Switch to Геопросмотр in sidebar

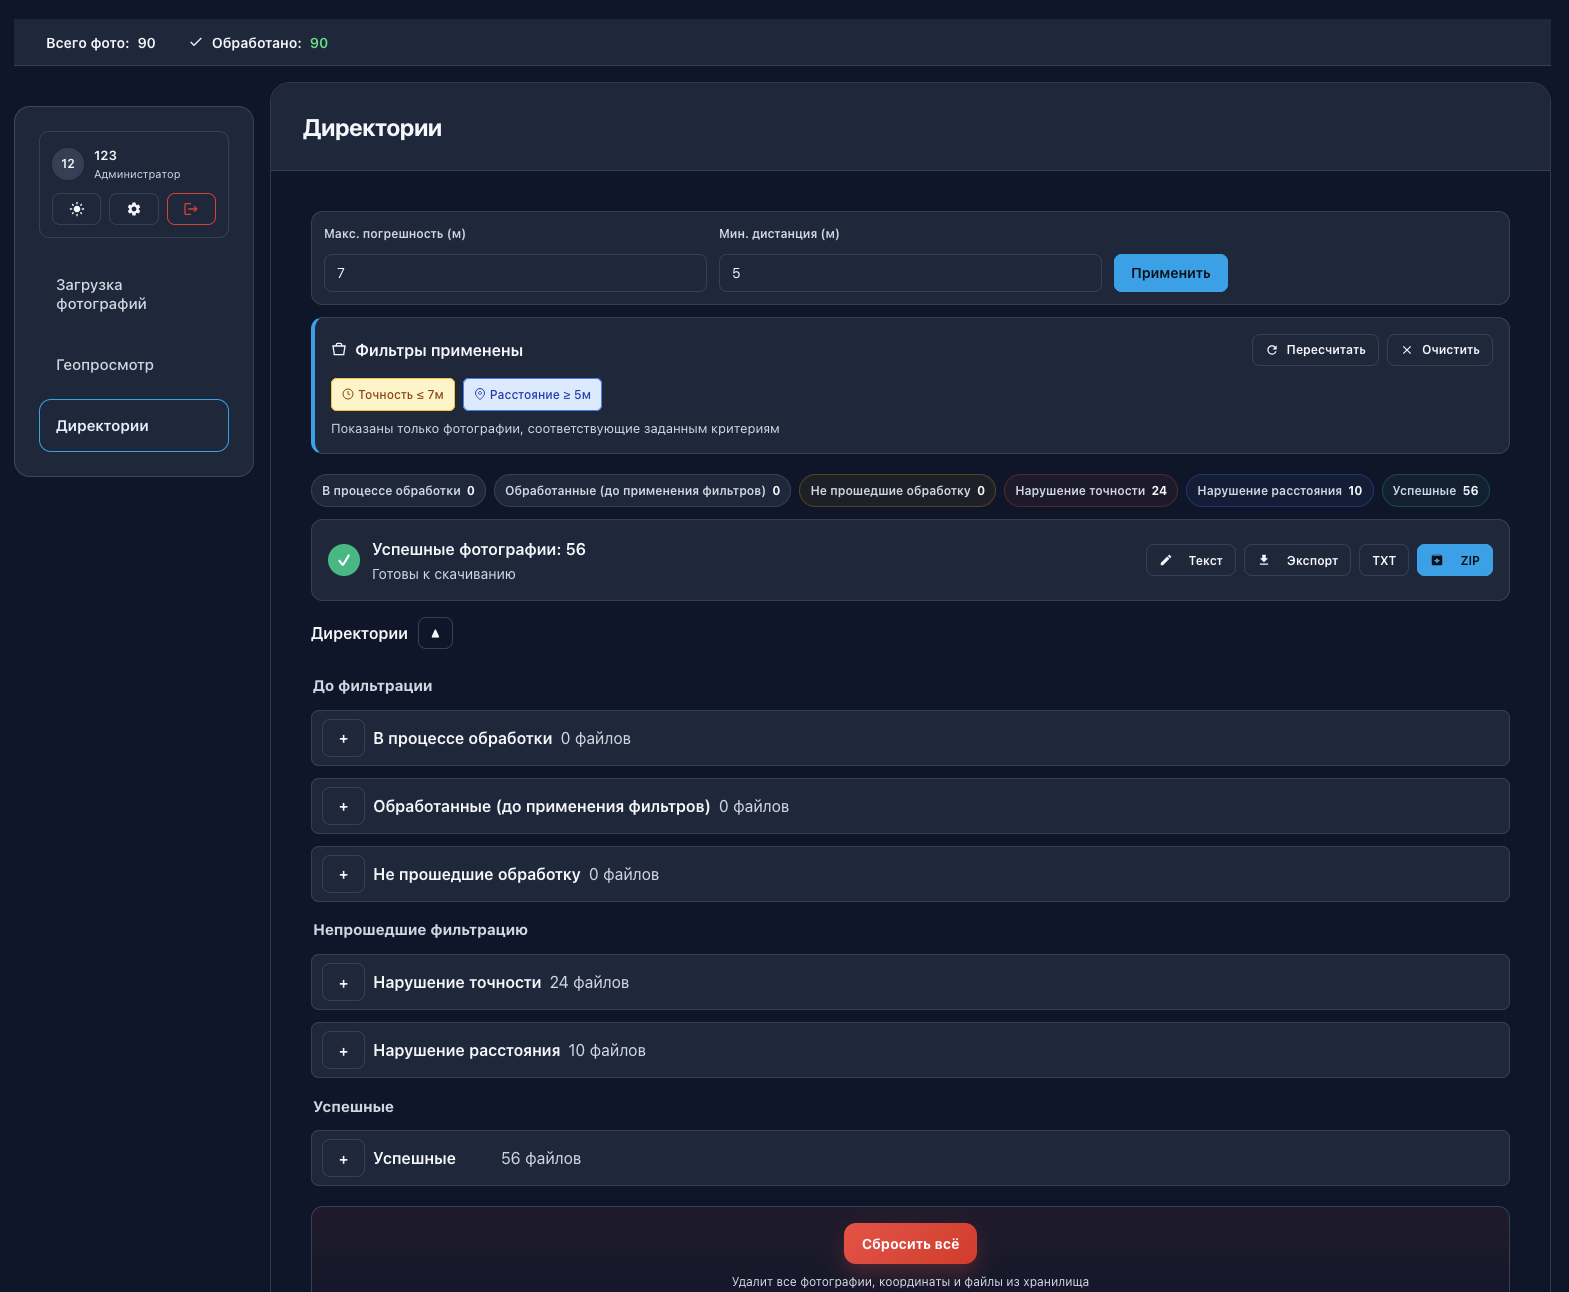pyautogui.click(x=105, y=365)
